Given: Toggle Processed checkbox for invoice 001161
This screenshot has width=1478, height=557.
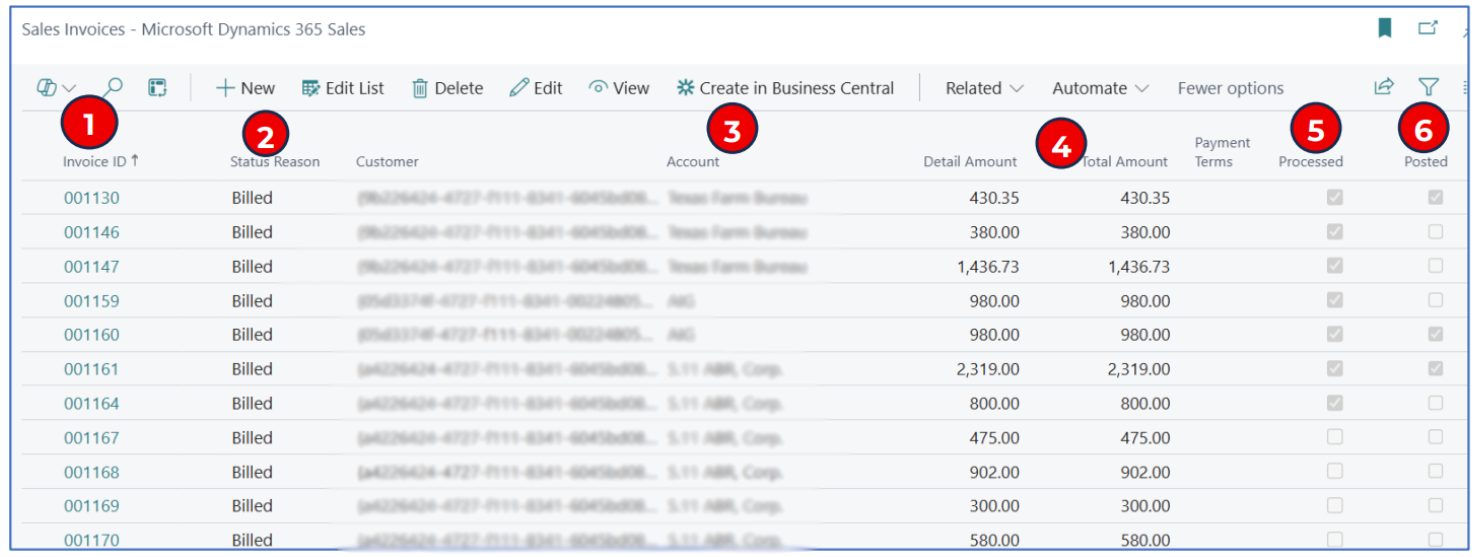Looking at the screenshot, I should (x=1334, y=369).
